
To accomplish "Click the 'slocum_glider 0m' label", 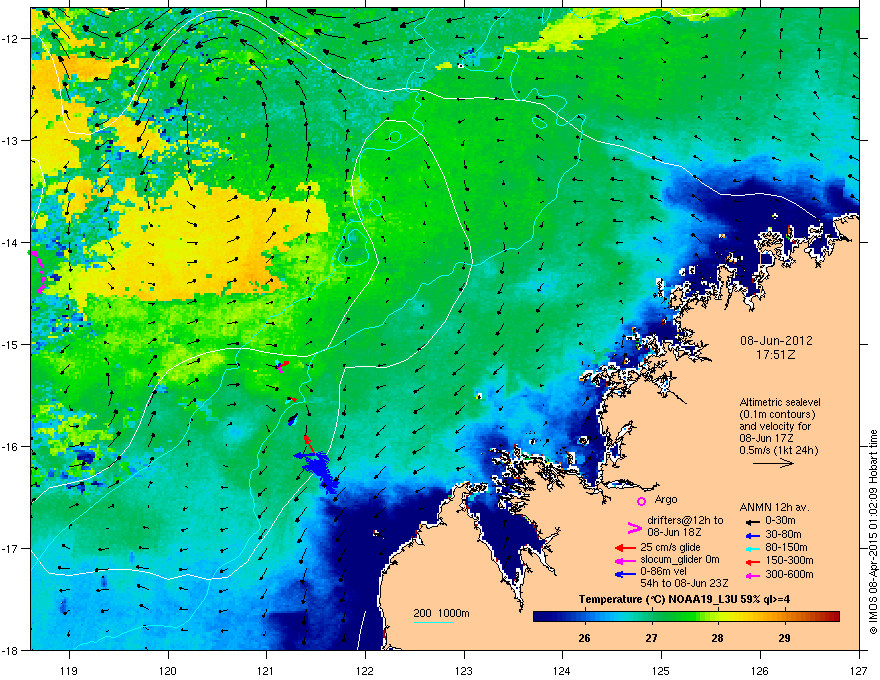I will click(x=680, y=560).
